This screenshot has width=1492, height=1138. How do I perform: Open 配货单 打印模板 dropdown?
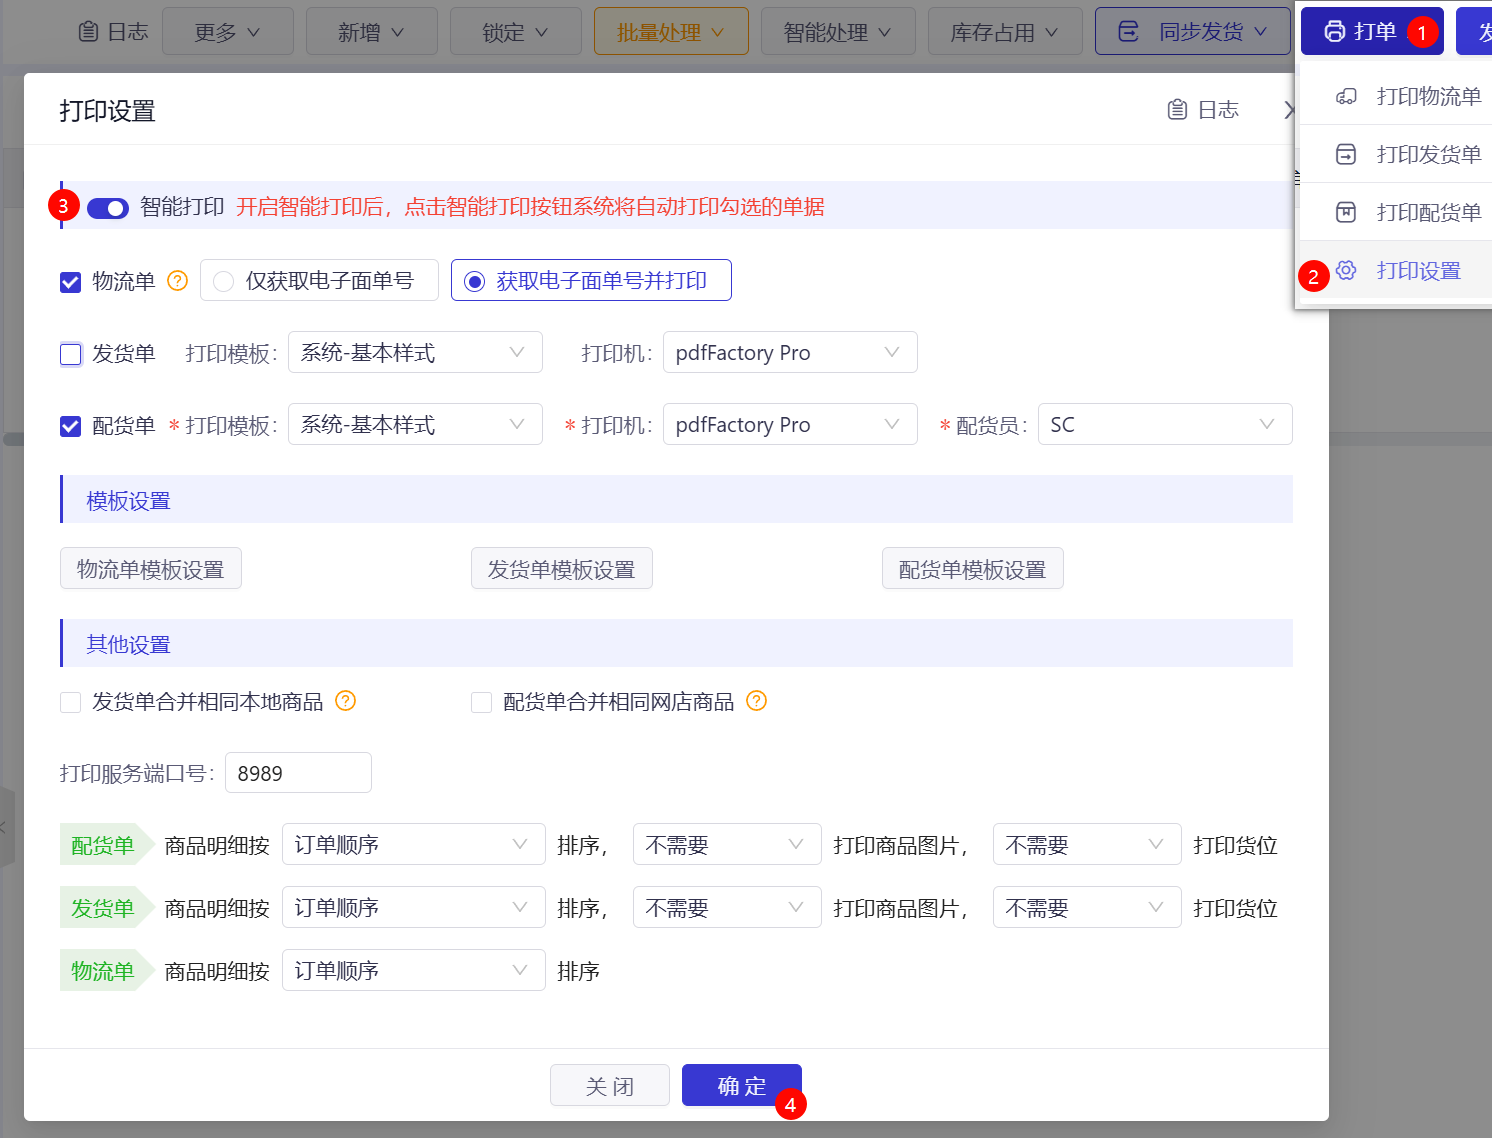coord(415,424)
